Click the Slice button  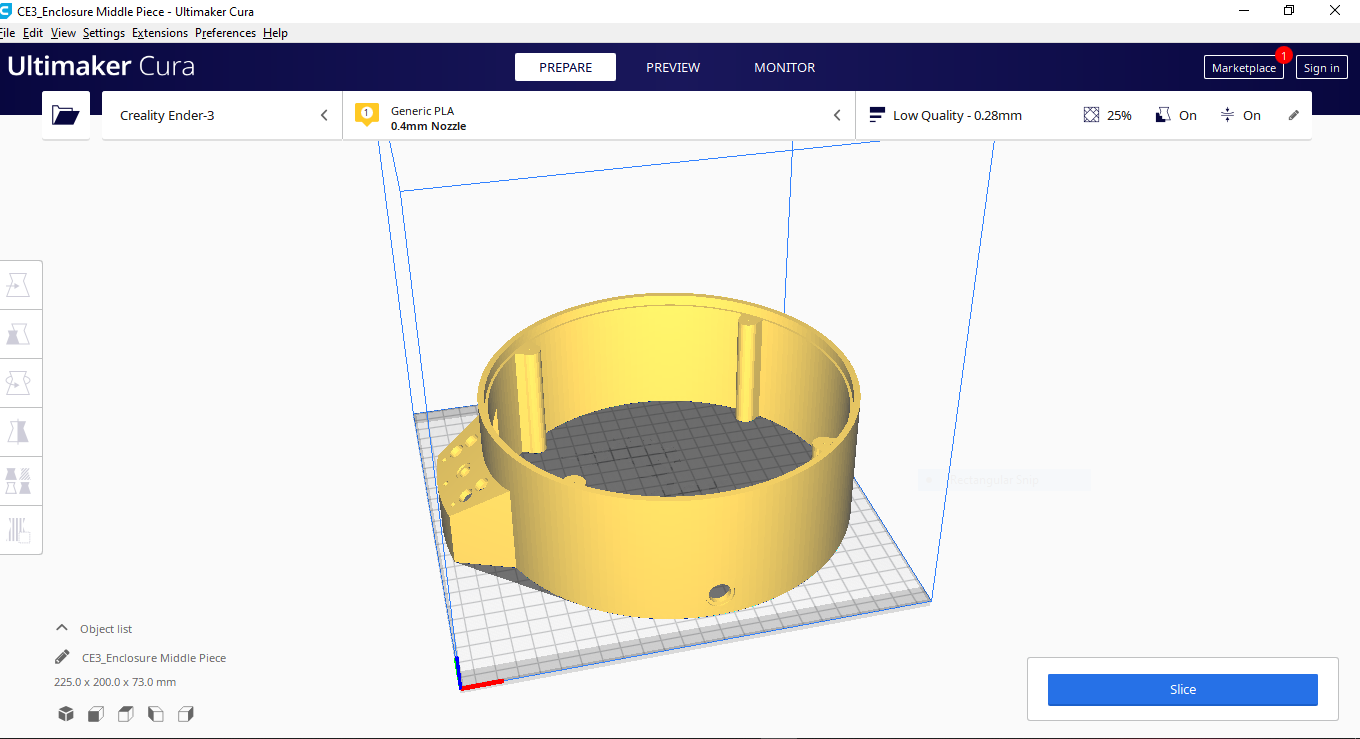click(1183, 689)
